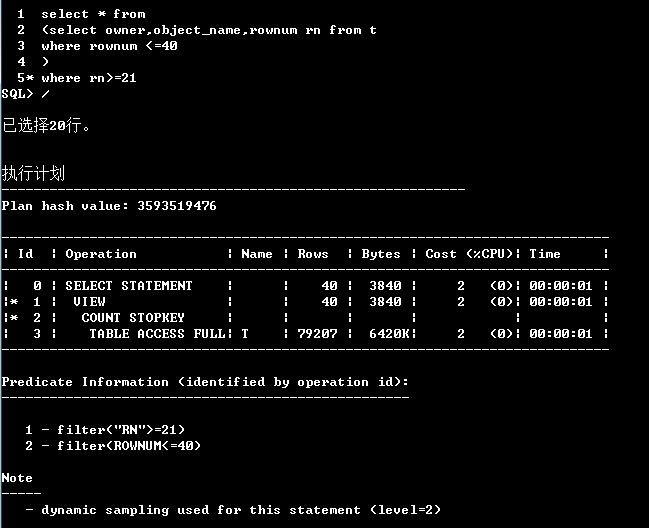Click the "where rn>=21" line
Image resolution: width=649 pixels, height=528 pixels.
click(x=88, y=78)
